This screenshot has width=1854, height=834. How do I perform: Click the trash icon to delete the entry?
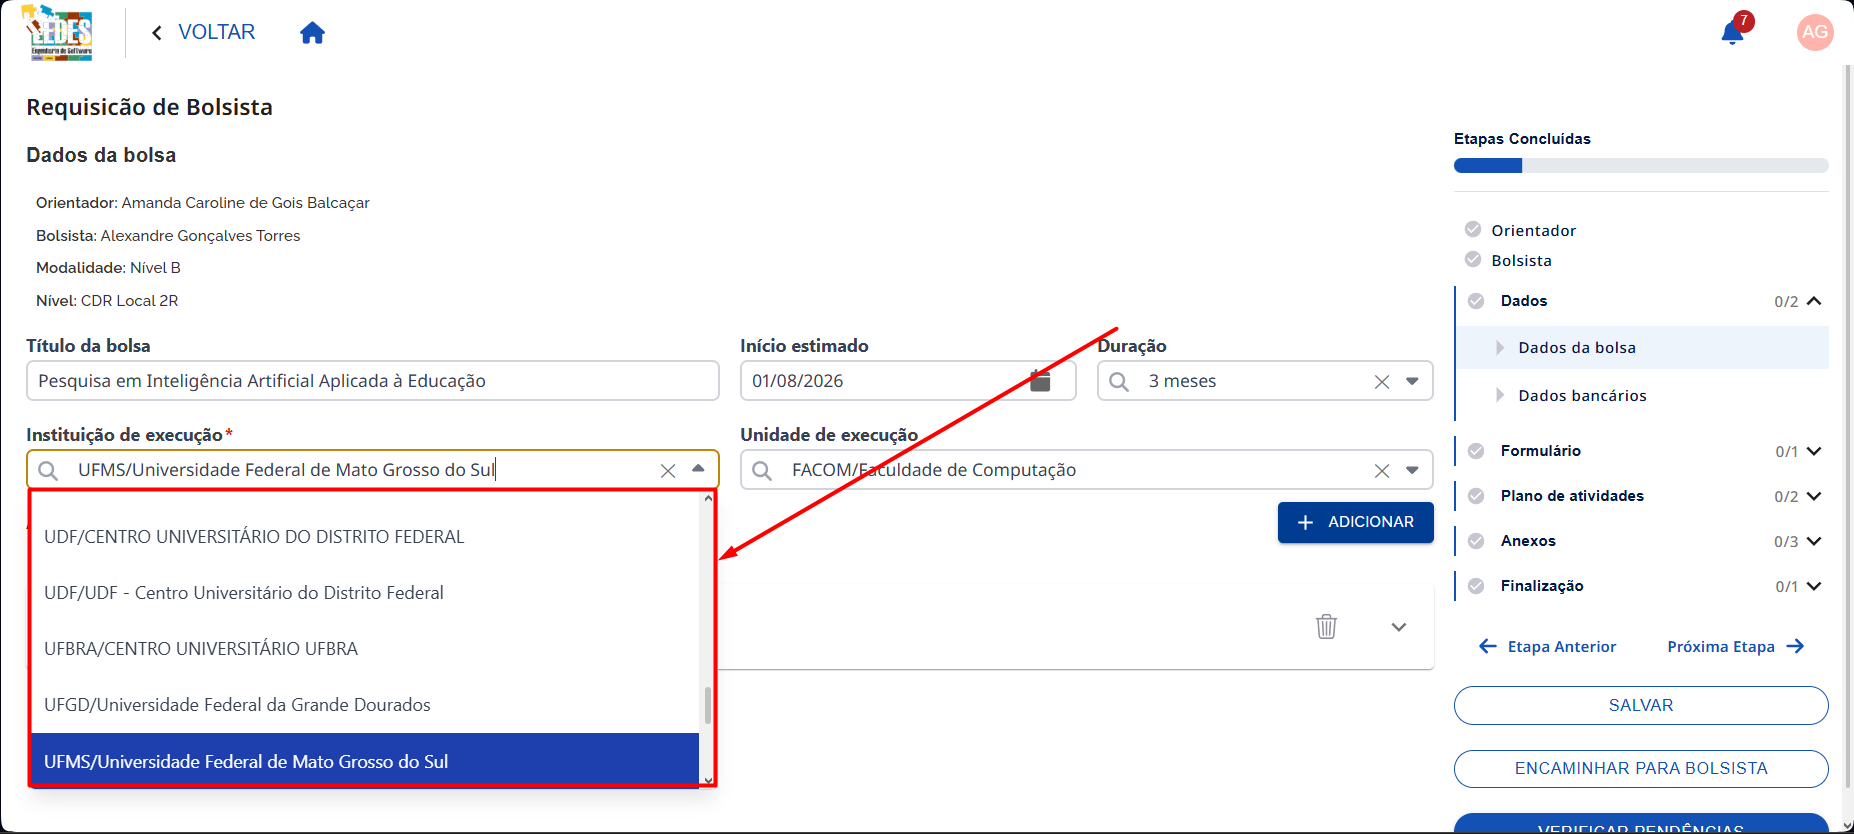click(1326, 626)
